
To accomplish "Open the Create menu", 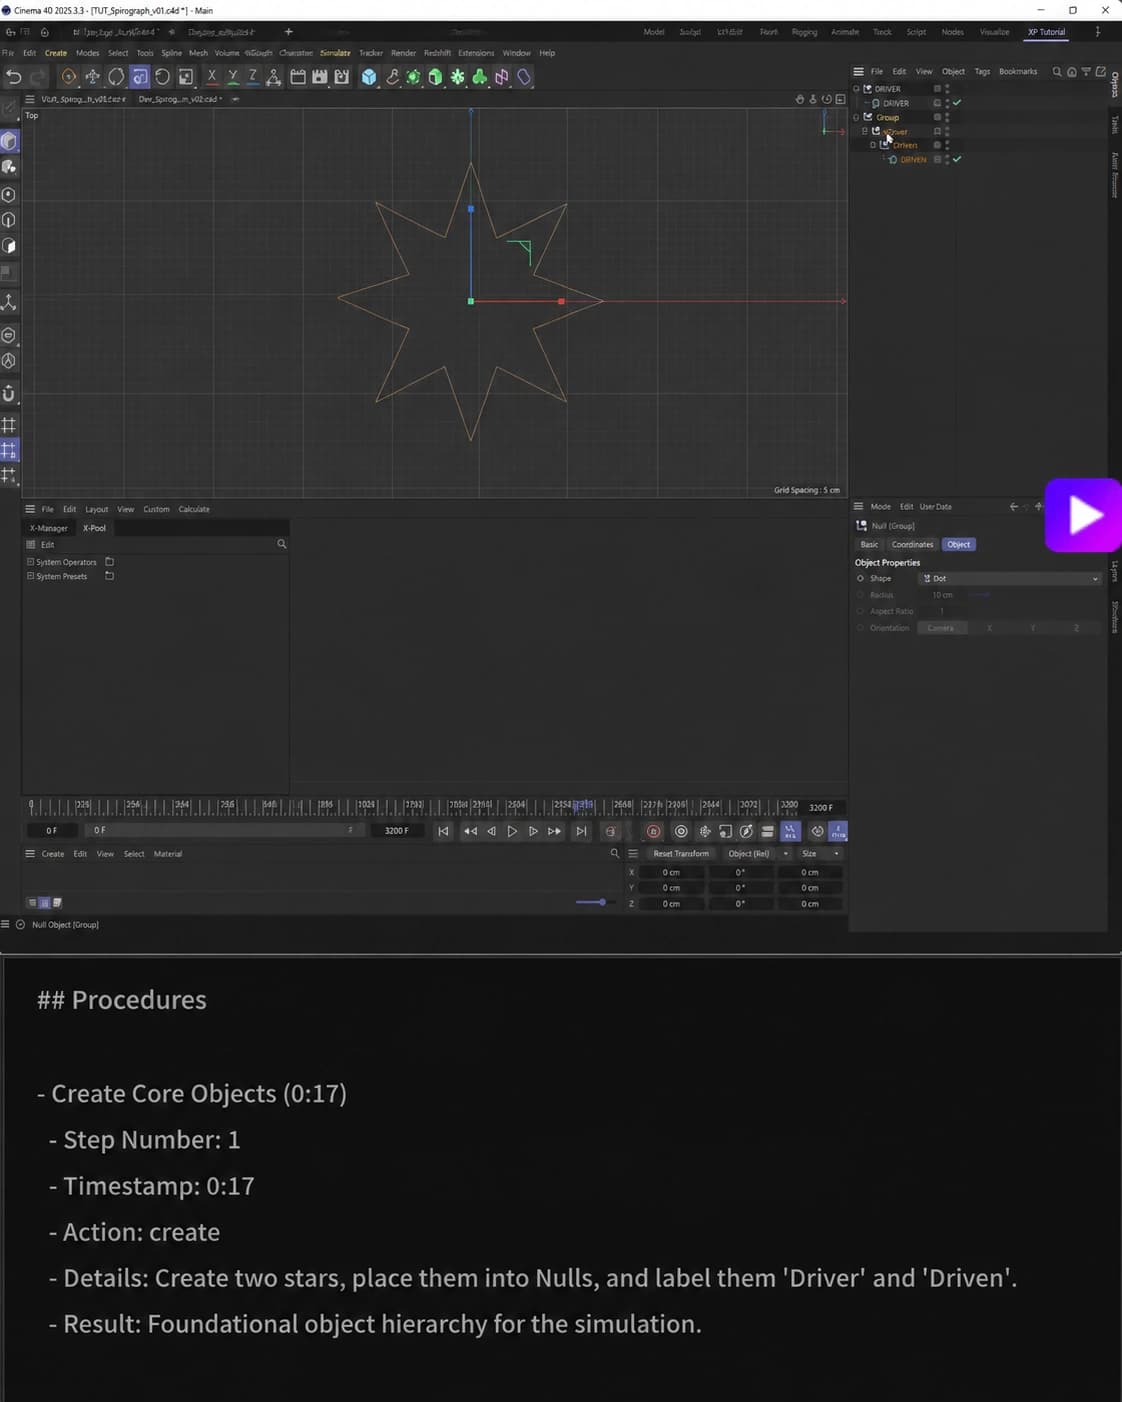I will point(56,53).
